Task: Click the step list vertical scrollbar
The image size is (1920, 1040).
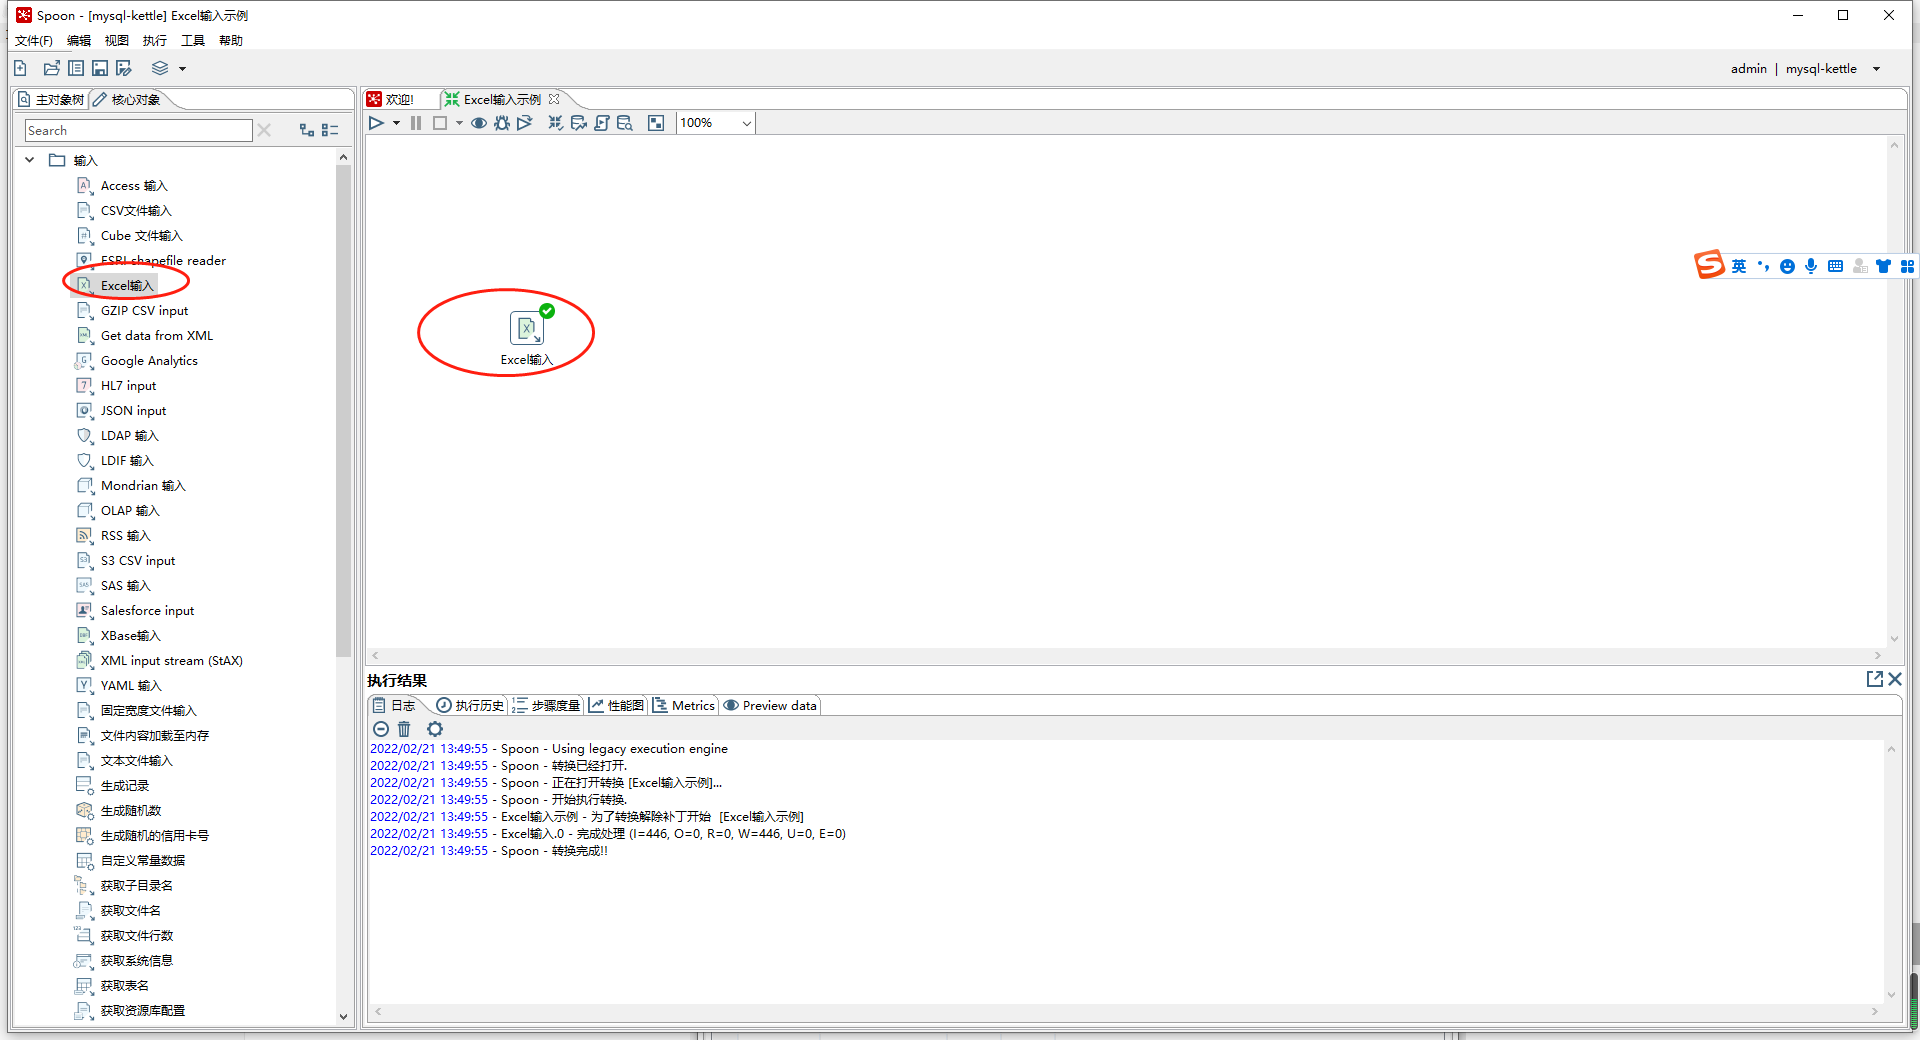Action: point(343,400)
